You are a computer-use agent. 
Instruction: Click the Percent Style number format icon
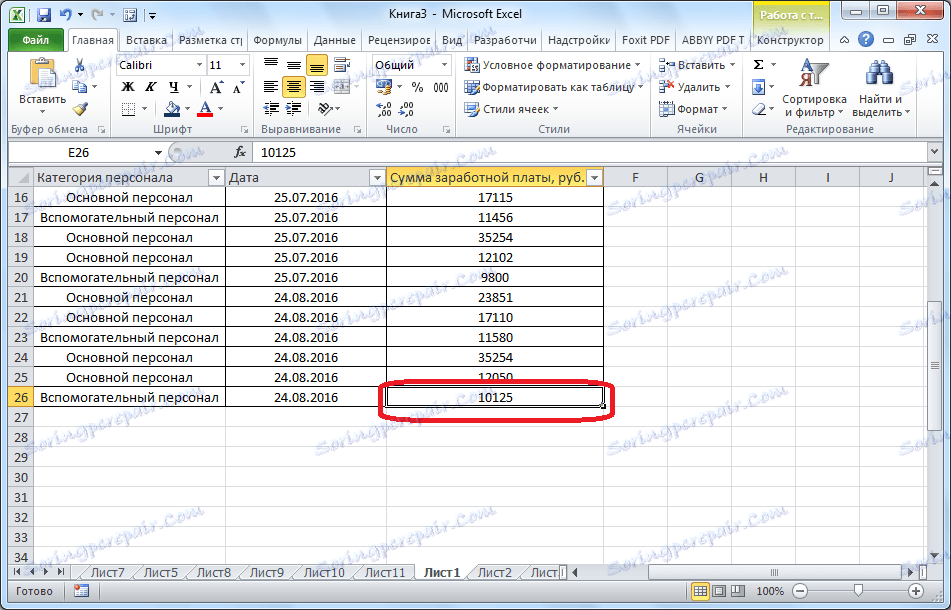pos(416,87)
